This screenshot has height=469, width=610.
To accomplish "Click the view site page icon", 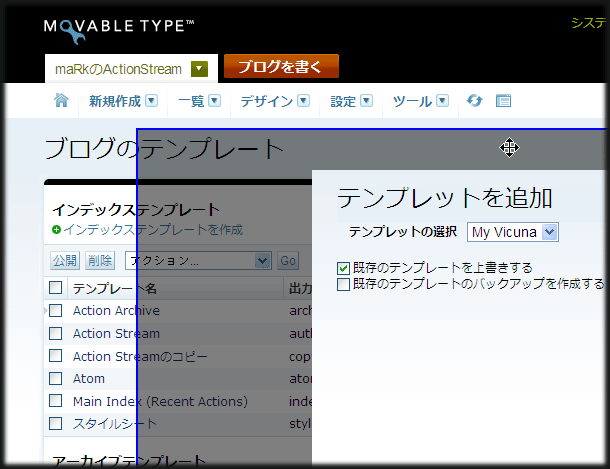I will (x=503, y=101).
